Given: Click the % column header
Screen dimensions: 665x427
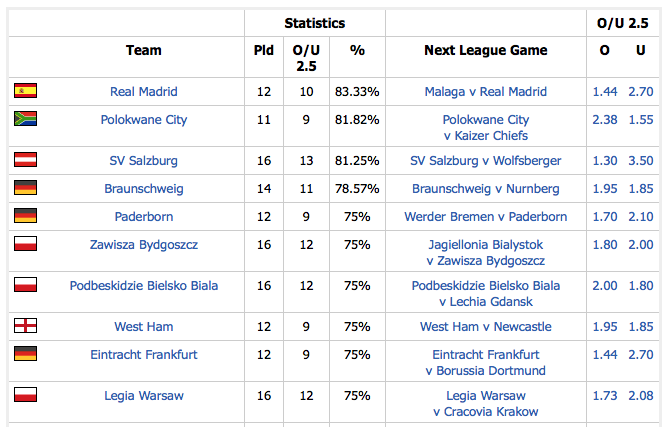Looking at the screenshot, I should click(357, 50).
